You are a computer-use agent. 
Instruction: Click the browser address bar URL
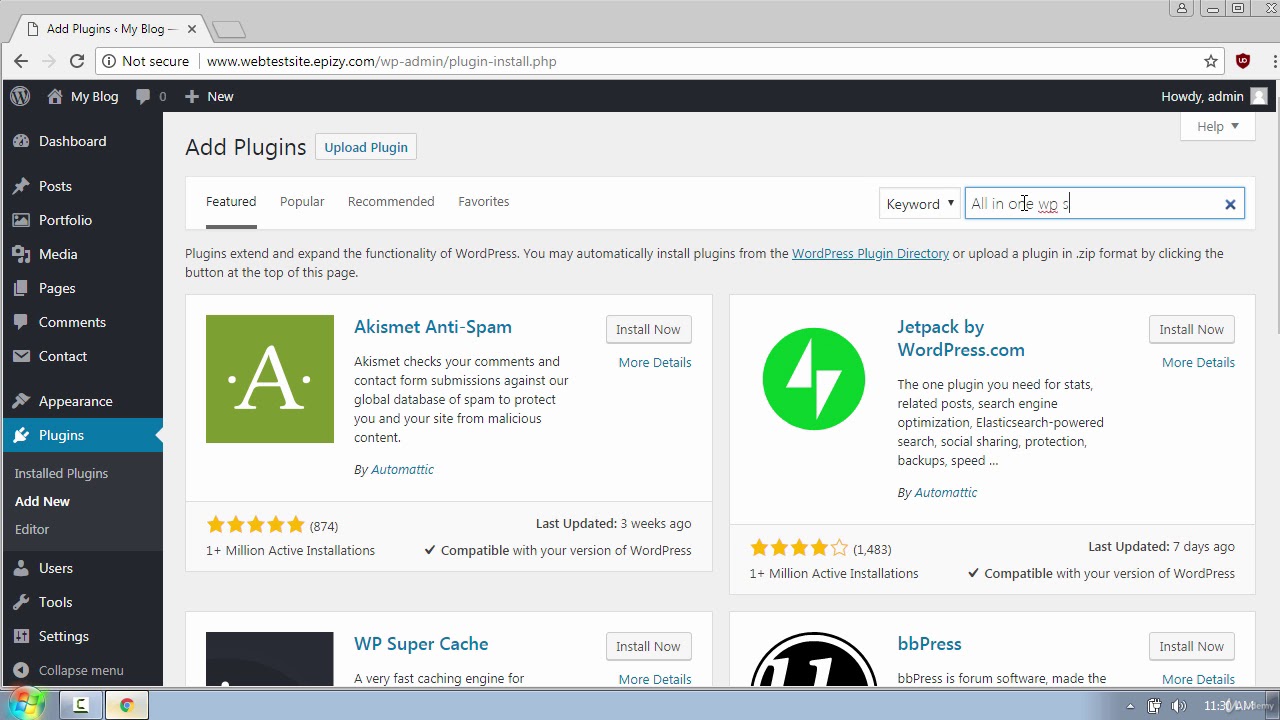click(381, 61)
